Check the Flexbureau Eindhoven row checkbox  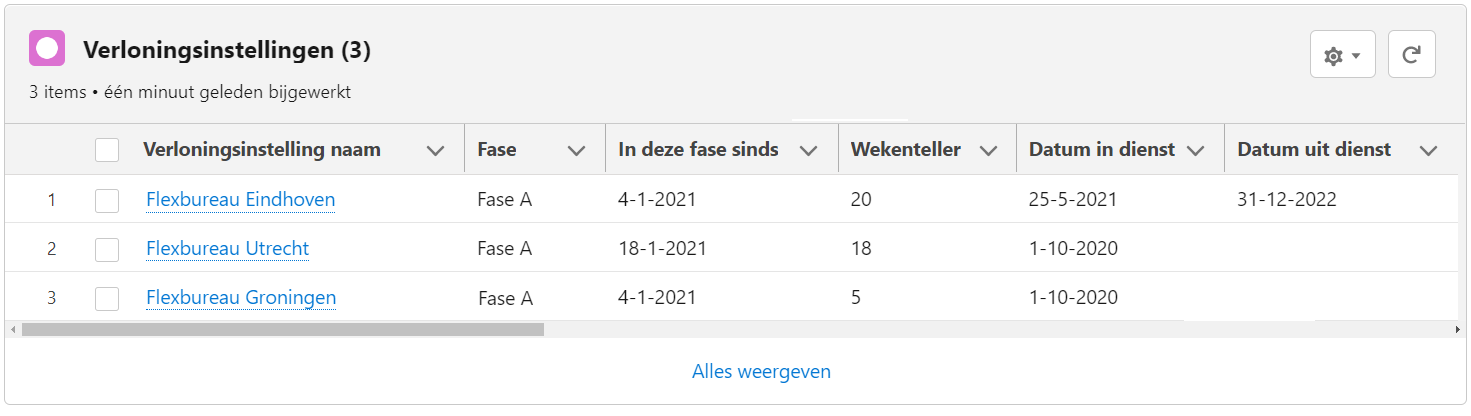(x=107, y=200)
